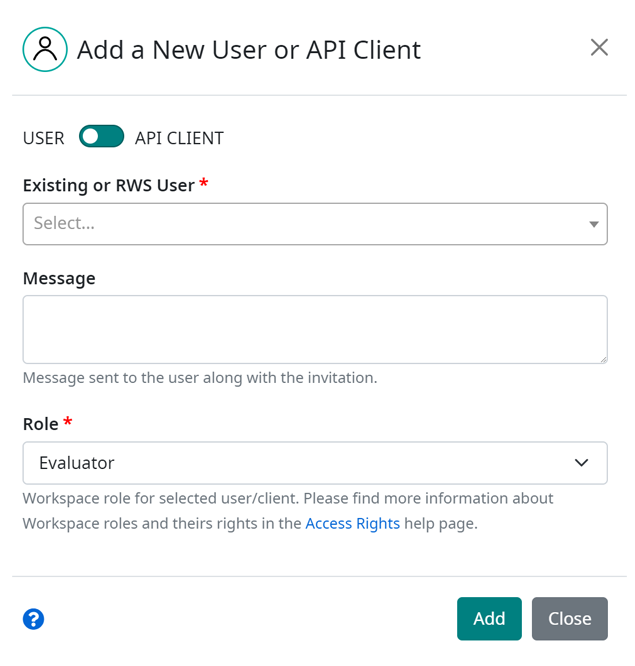Click the Message field label

tap(59, 279)
